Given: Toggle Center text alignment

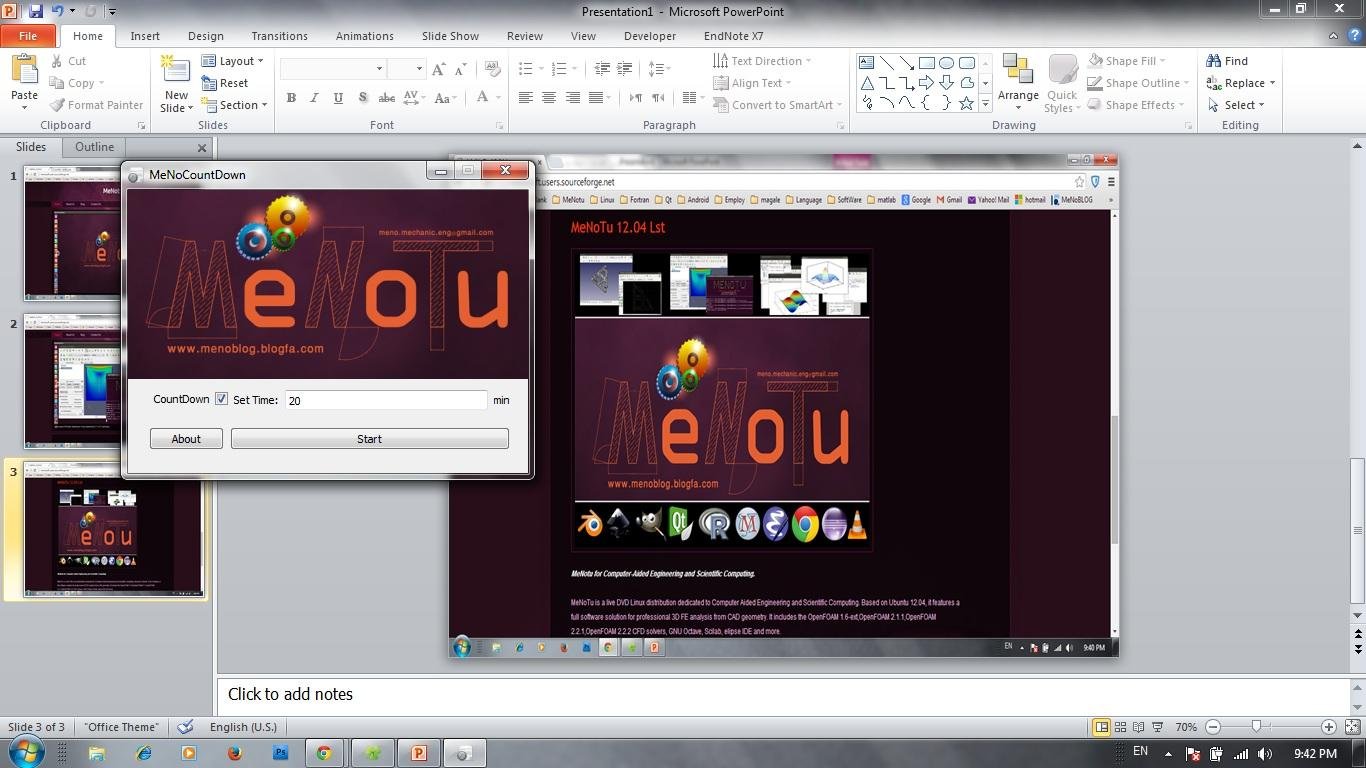Looking at the screenshot, I should pos(549,98).
